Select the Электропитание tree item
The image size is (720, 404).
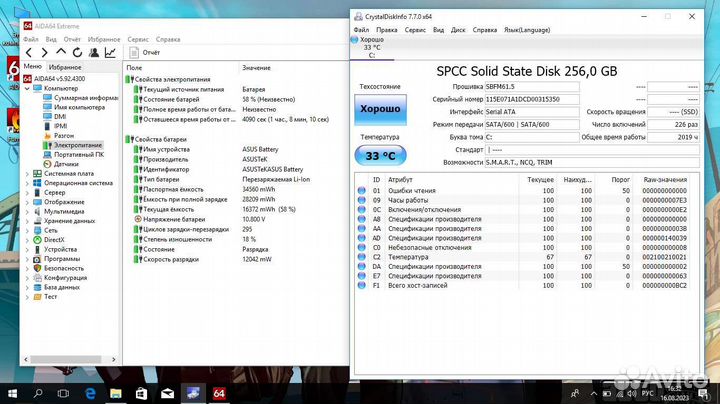[x=73, y=145]
